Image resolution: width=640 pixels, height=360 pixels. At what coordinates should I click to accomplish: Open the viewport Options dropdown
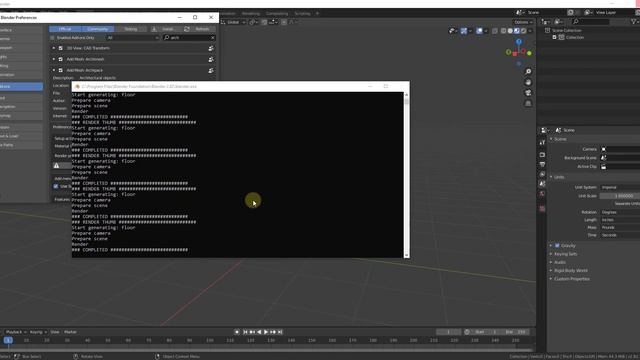pyautogui.click(x=523, y=22)
